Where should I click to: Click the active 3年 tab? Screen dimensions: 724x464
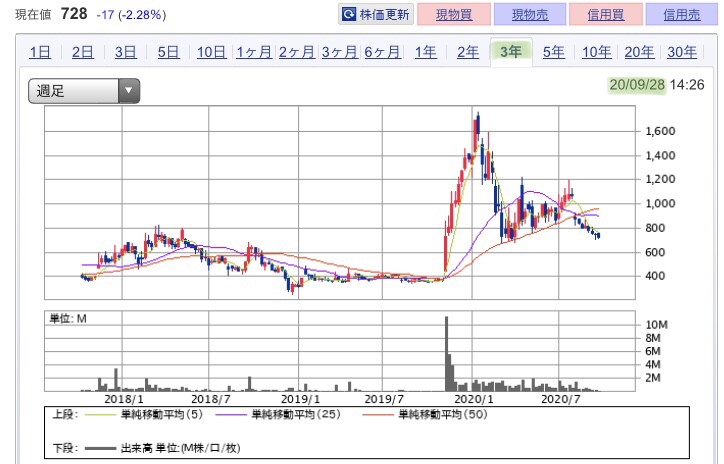pyautogui.click(x=511, y=52)
